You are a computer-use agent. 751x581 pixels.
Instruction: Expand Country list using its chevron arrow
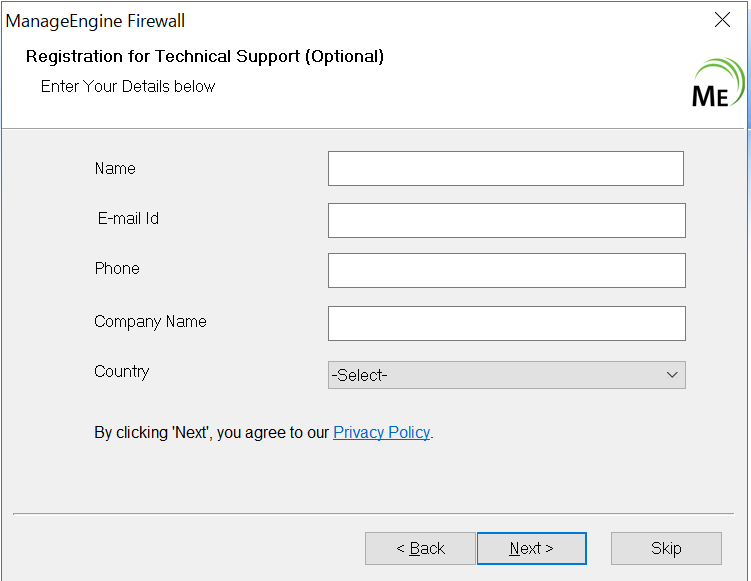[672, 375]
